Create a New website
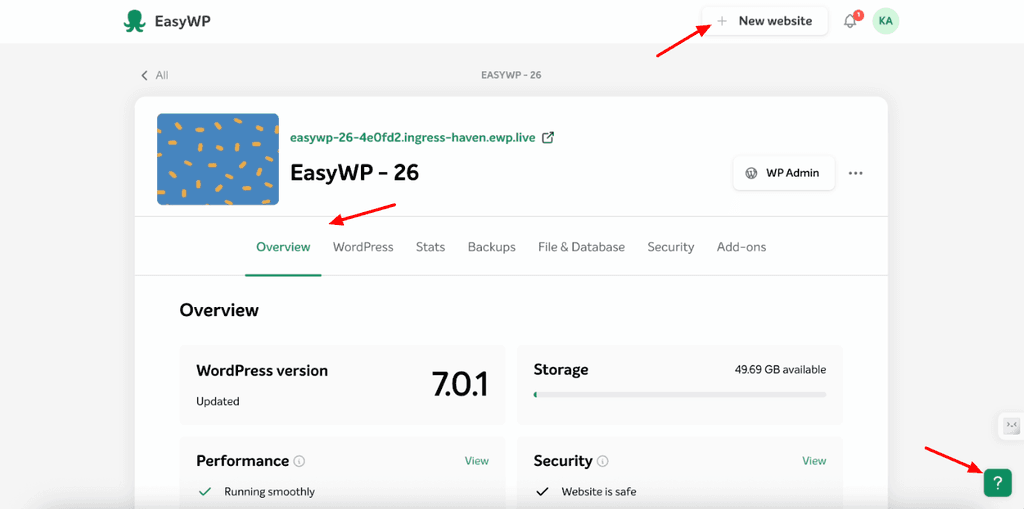The height and width of the screenshot is (509, 1024). [765, 21]
